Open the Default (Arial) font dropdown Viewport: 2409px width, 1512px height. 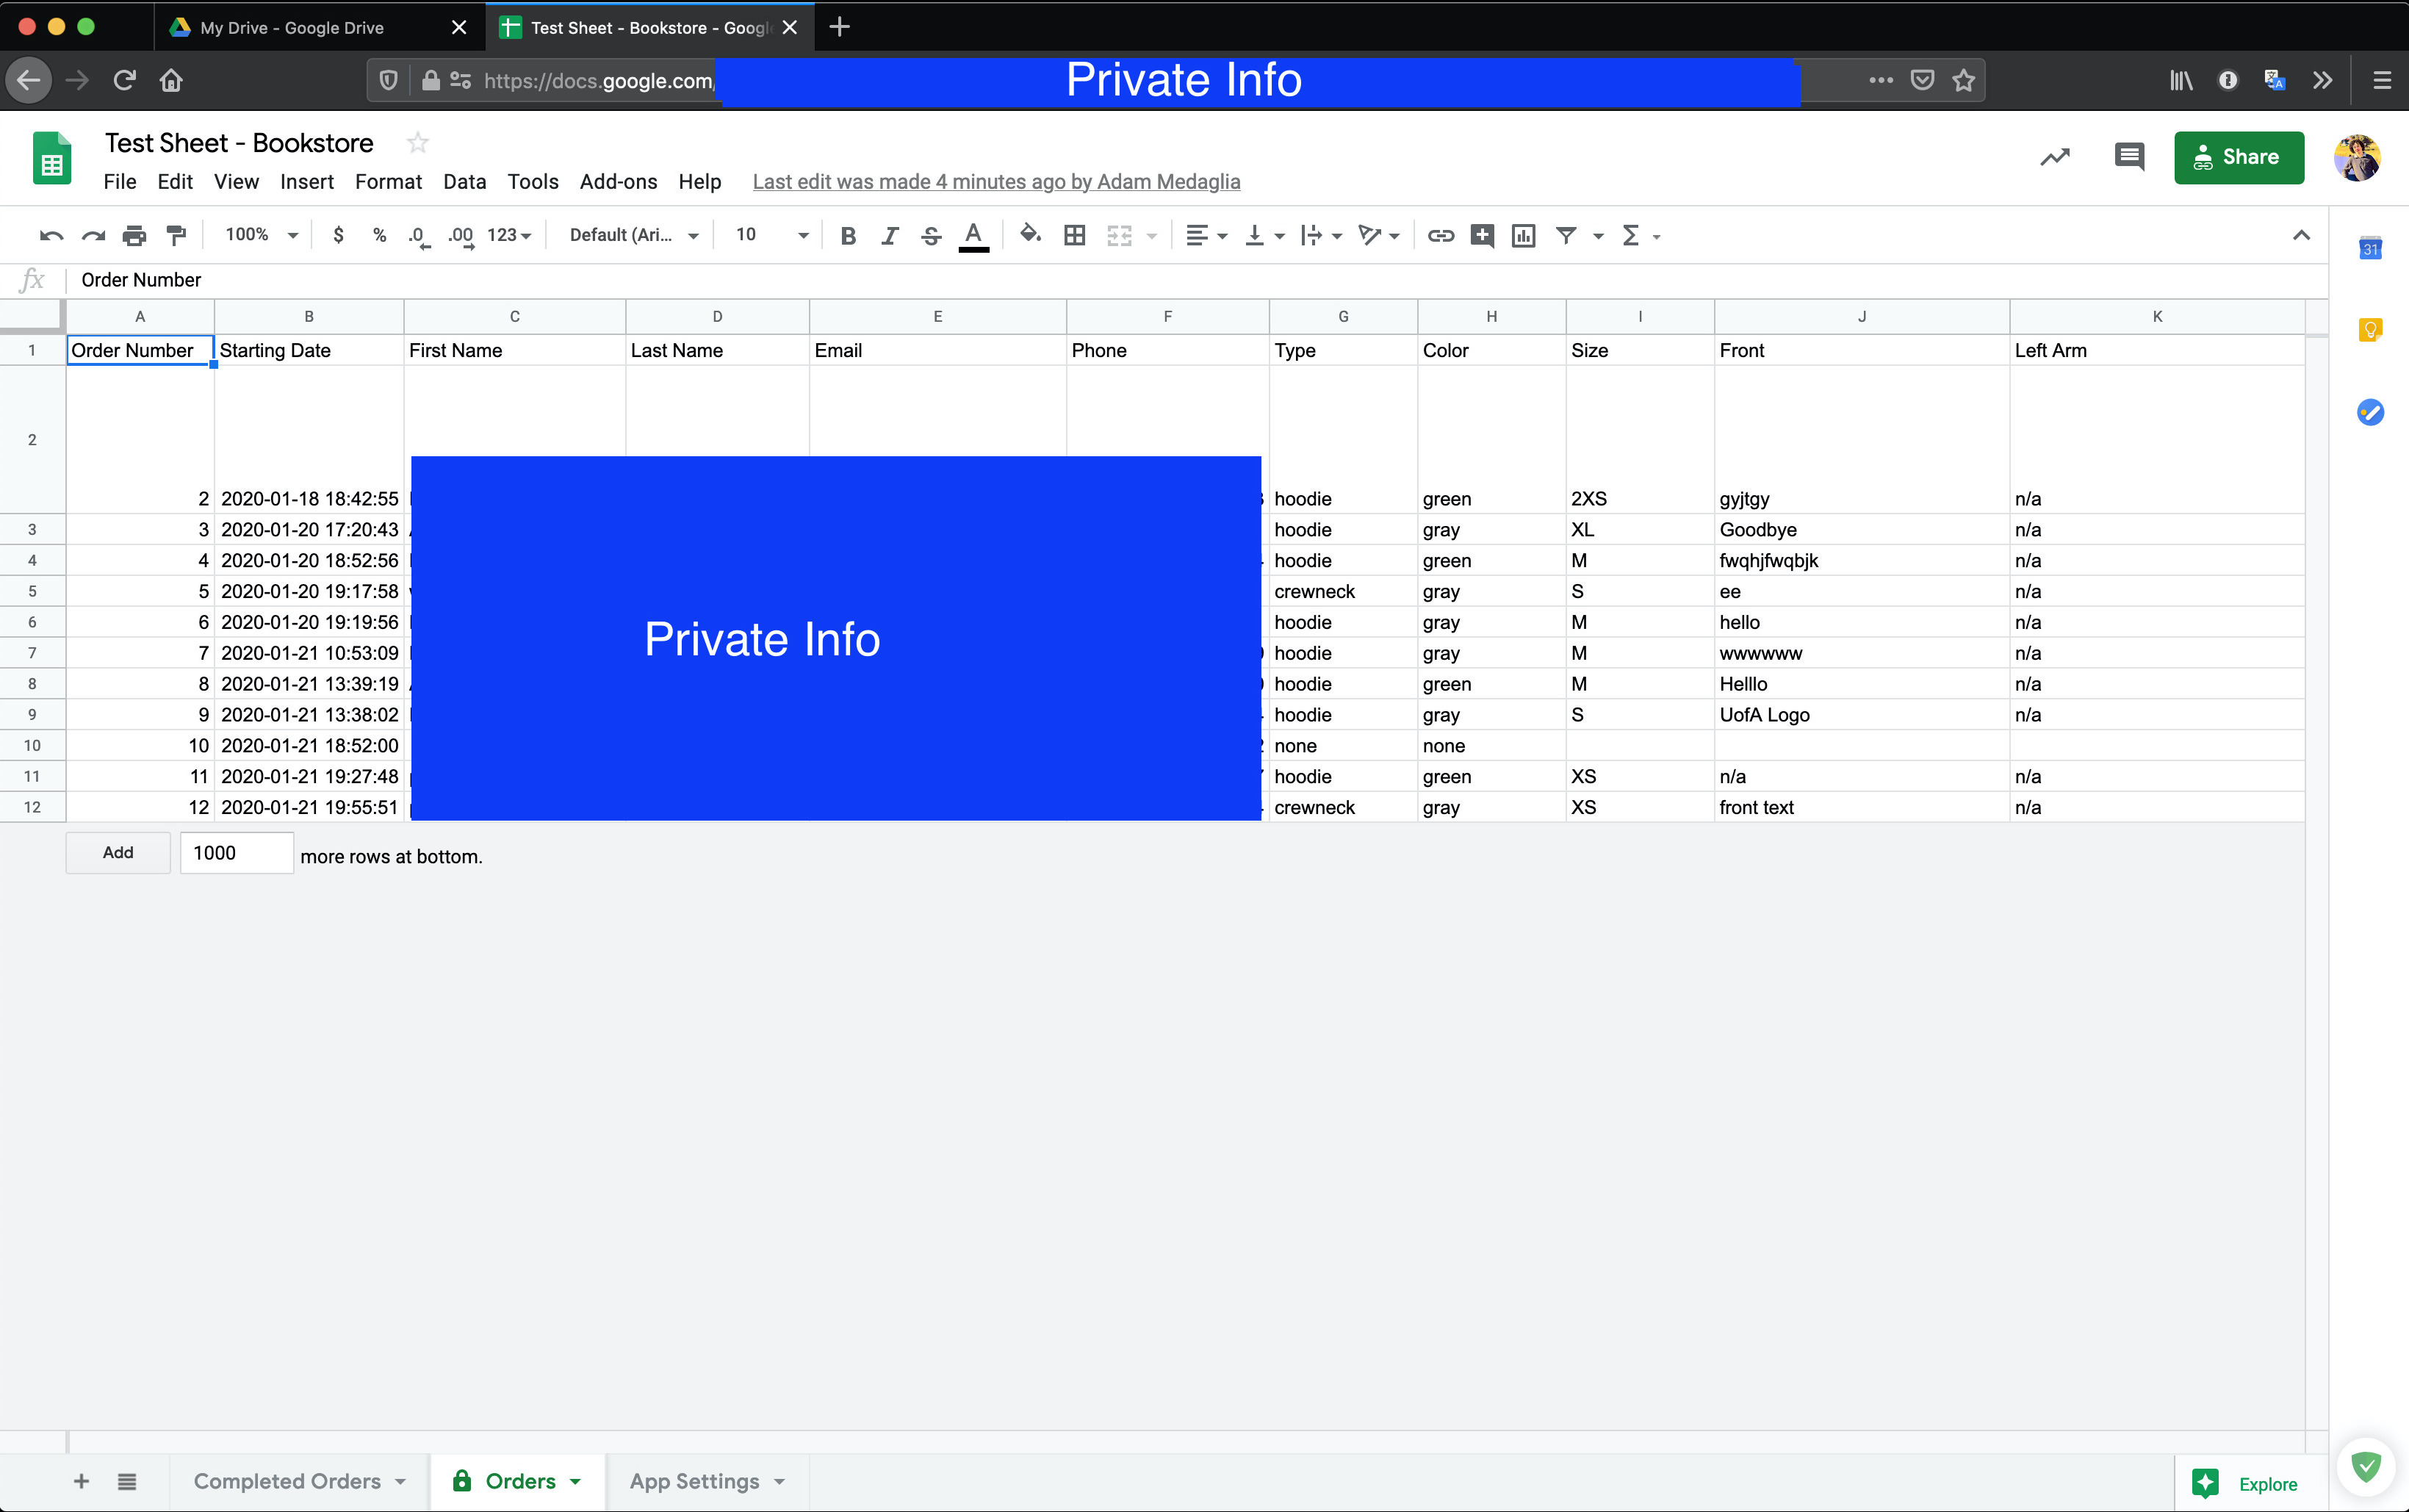[633, 235]
